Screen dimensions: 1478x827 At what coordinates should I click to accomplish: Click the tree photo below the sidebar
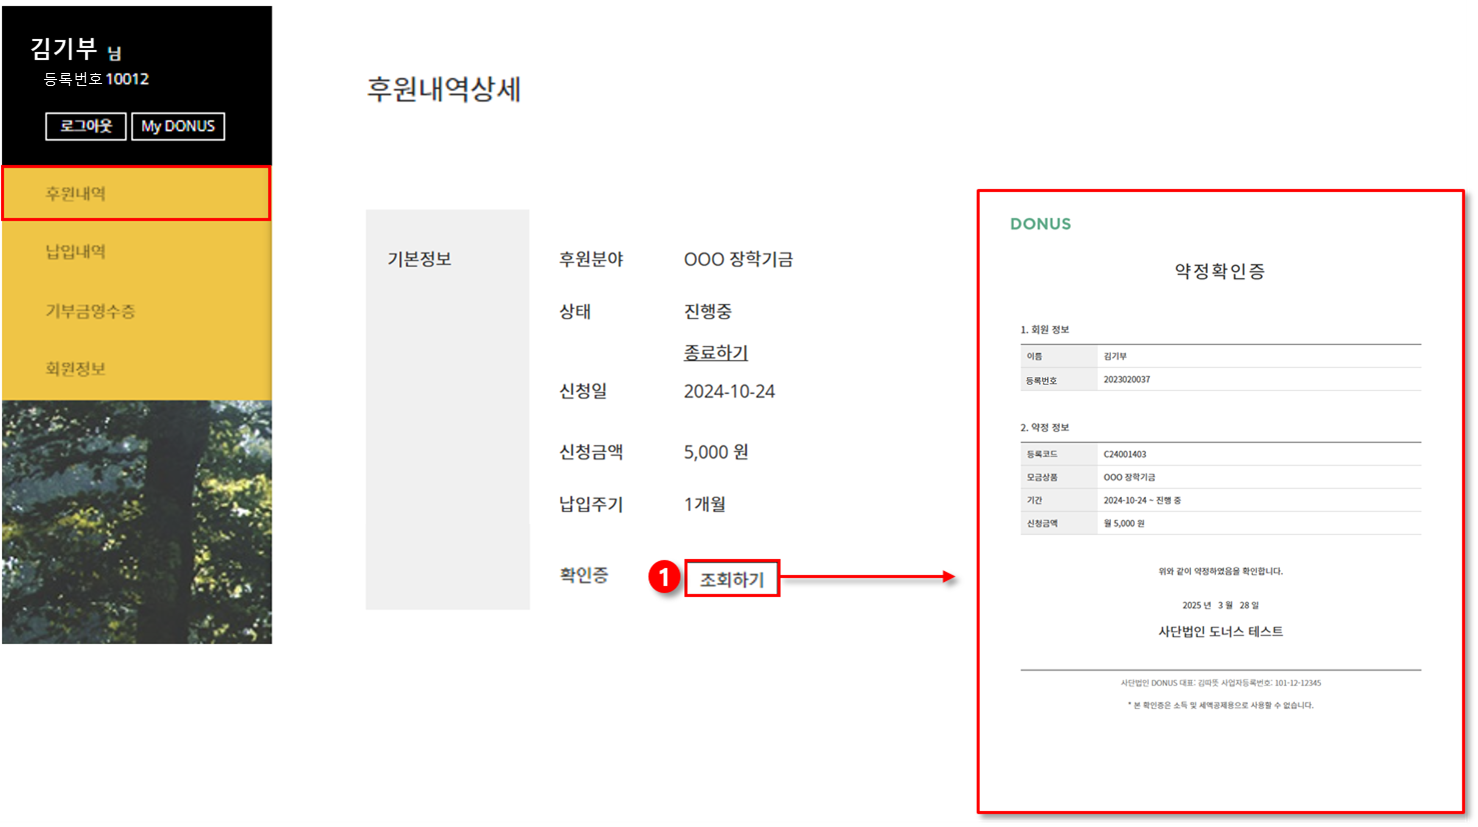136,522
